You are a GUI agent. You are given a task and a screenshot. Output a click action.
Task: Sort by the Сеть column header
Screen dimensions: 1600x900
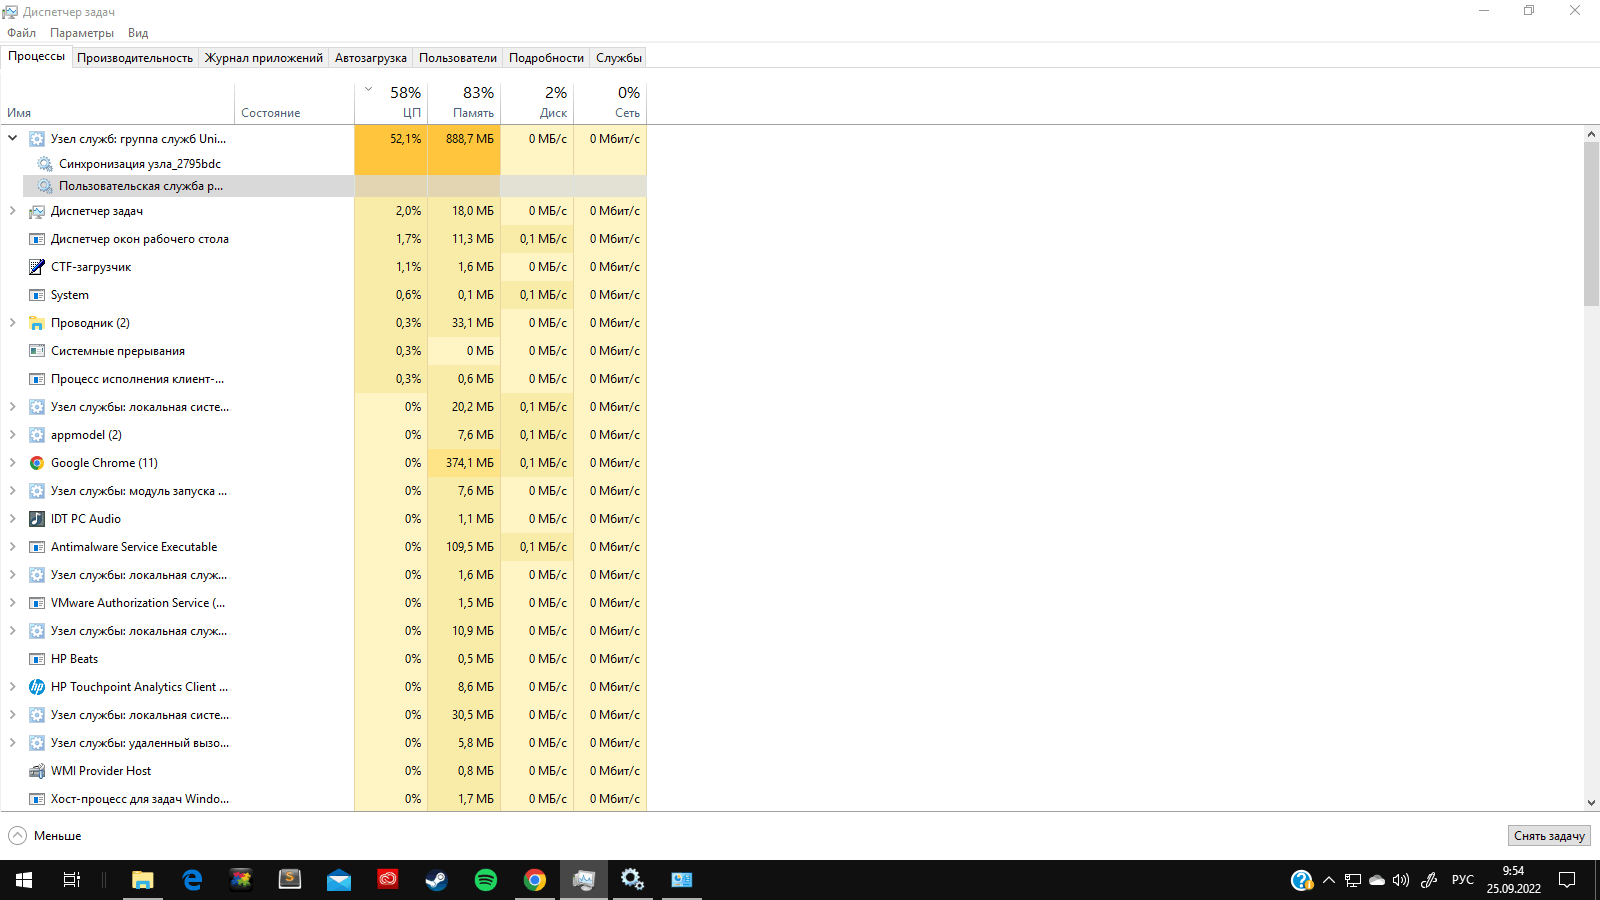[610, 102]
